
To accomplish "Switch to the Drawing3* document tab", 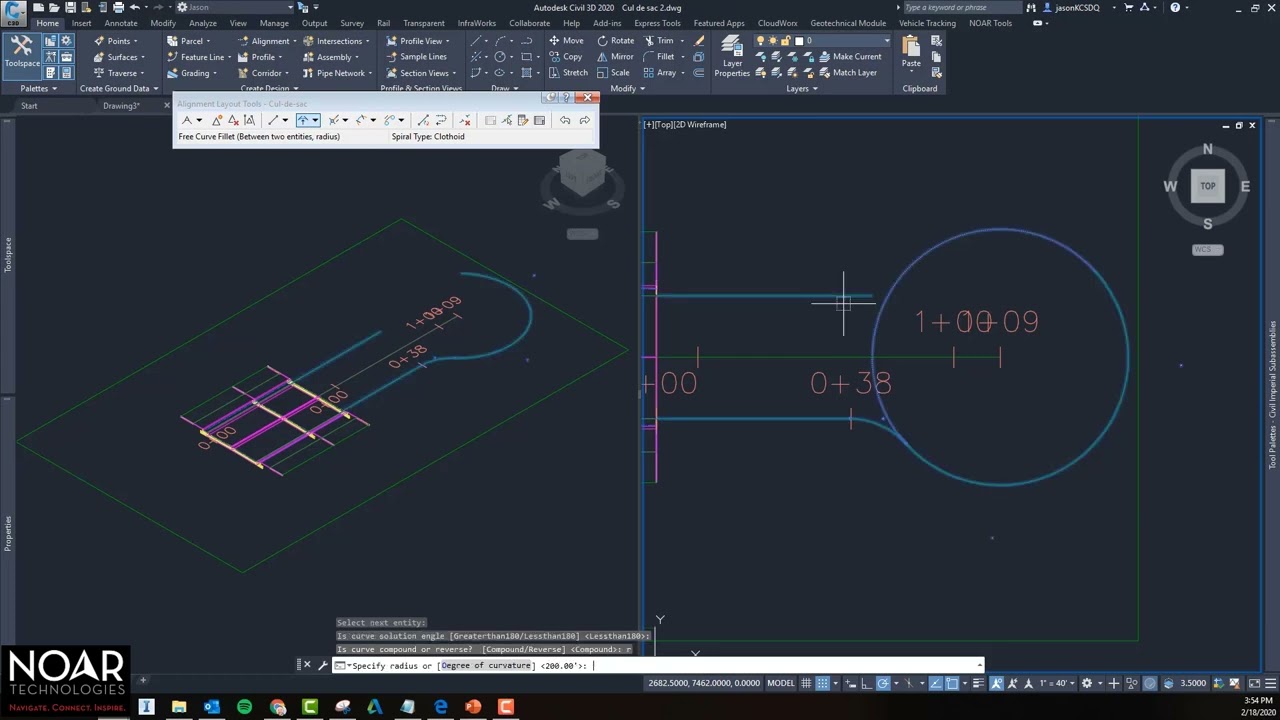I will click(122, 106).
